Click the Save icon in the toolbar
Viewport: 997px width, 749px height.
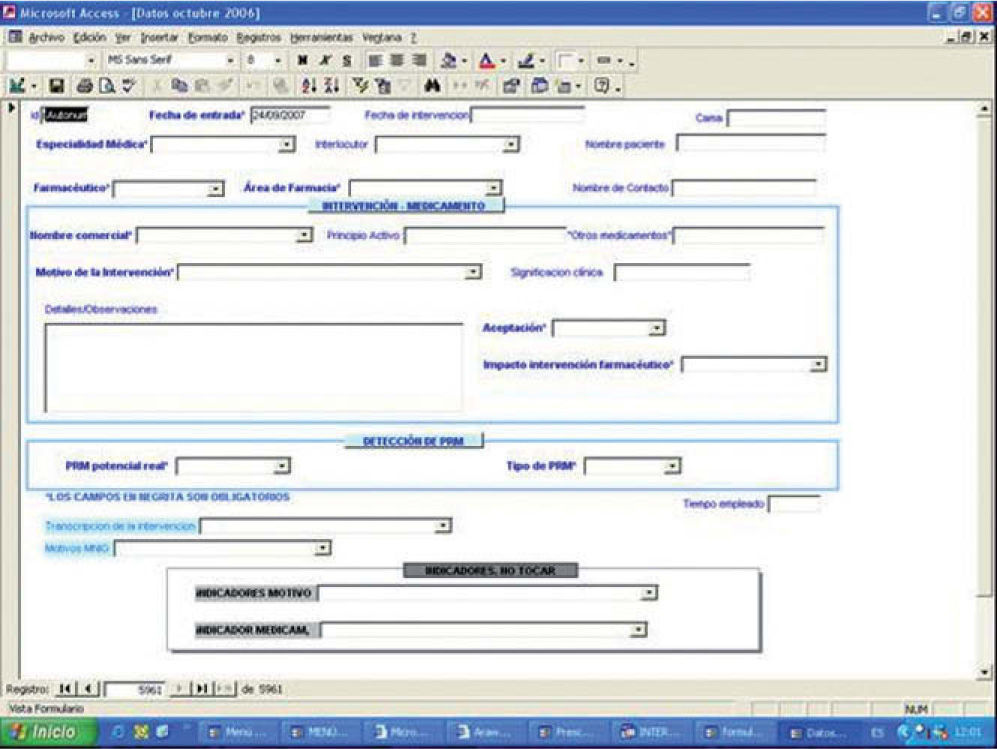coord(57,86)
